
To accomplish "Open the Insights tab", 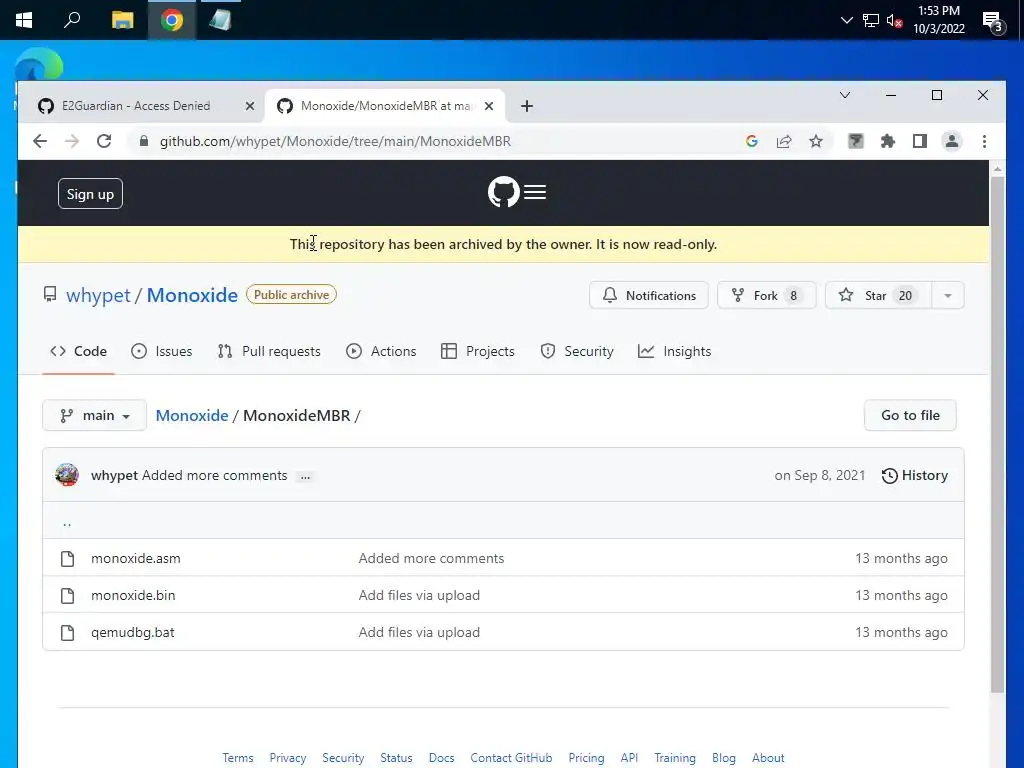I will pyautogui.click(x=675, y=351).
